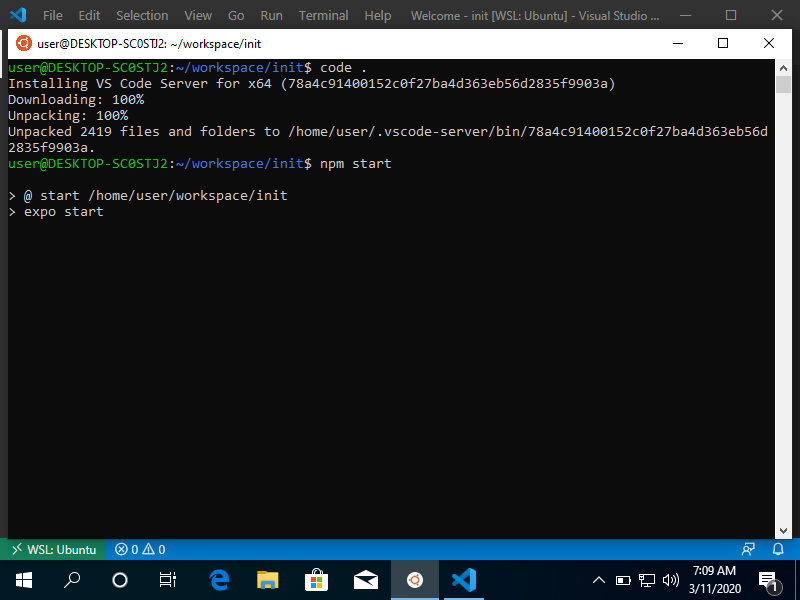Close the Visual Studio Code window
800x600 pixels.
click(777, 15)
